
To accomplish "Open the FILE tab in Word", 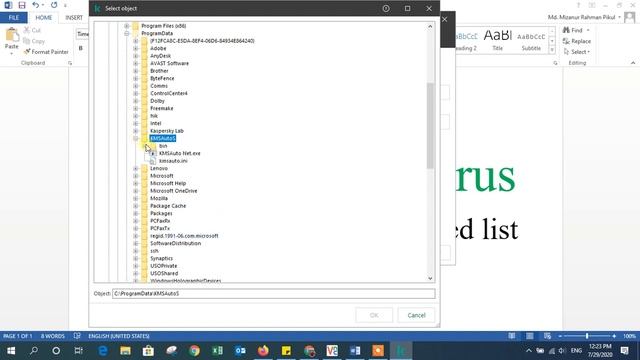I will [x=13, y=18].
